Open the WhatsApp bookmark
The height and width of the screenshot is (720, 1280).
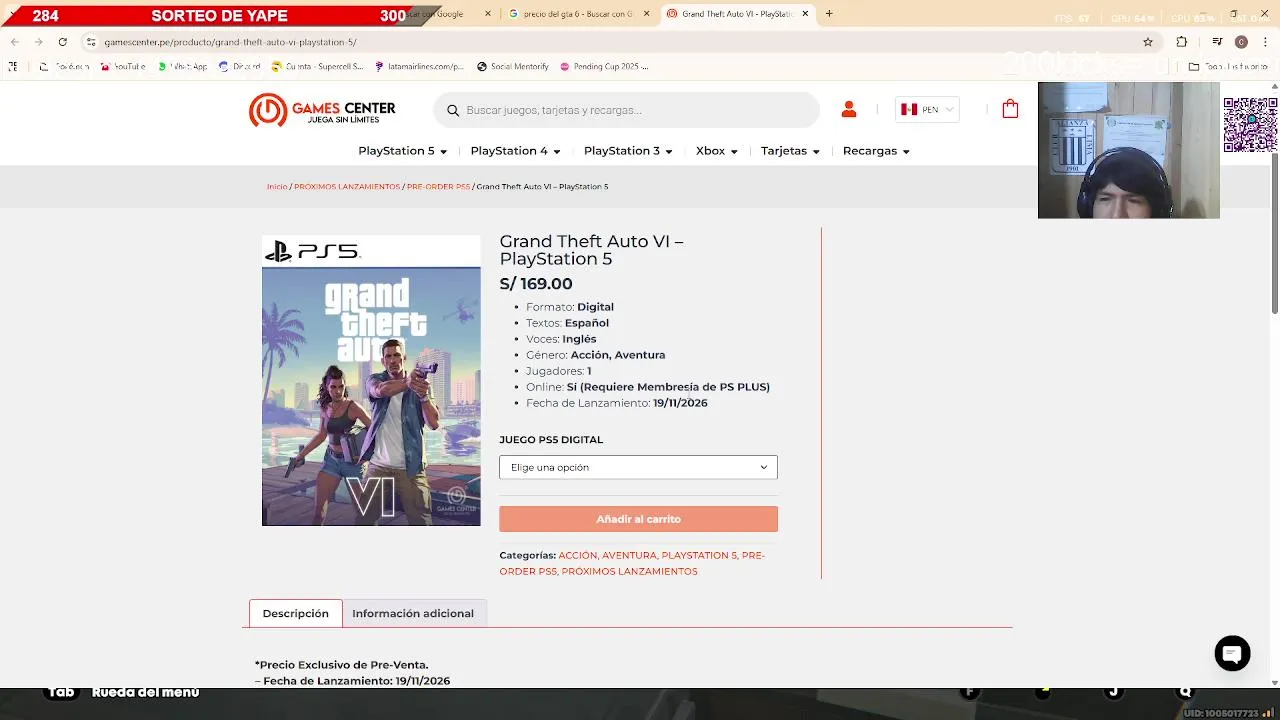tap(182, 66)
